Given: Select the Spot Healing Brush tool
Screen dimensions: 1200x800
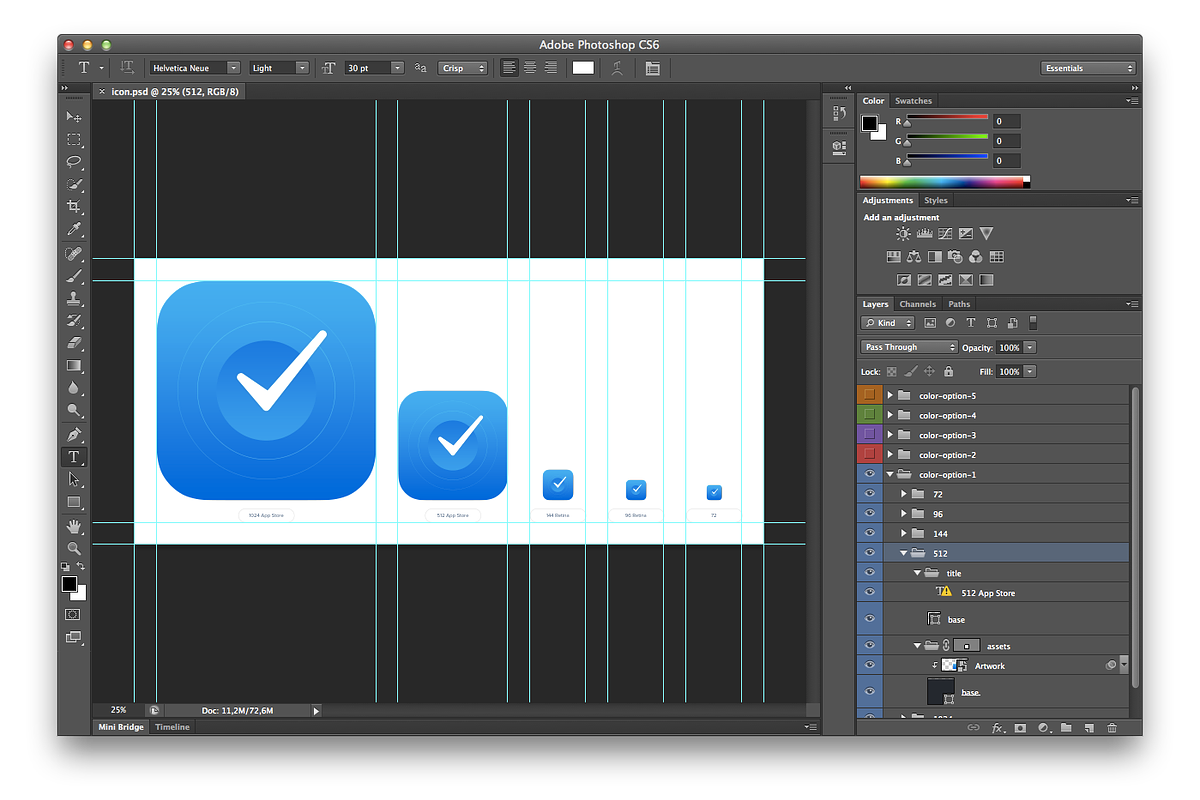Looking at the screenshot, I should tap(74, 254).
